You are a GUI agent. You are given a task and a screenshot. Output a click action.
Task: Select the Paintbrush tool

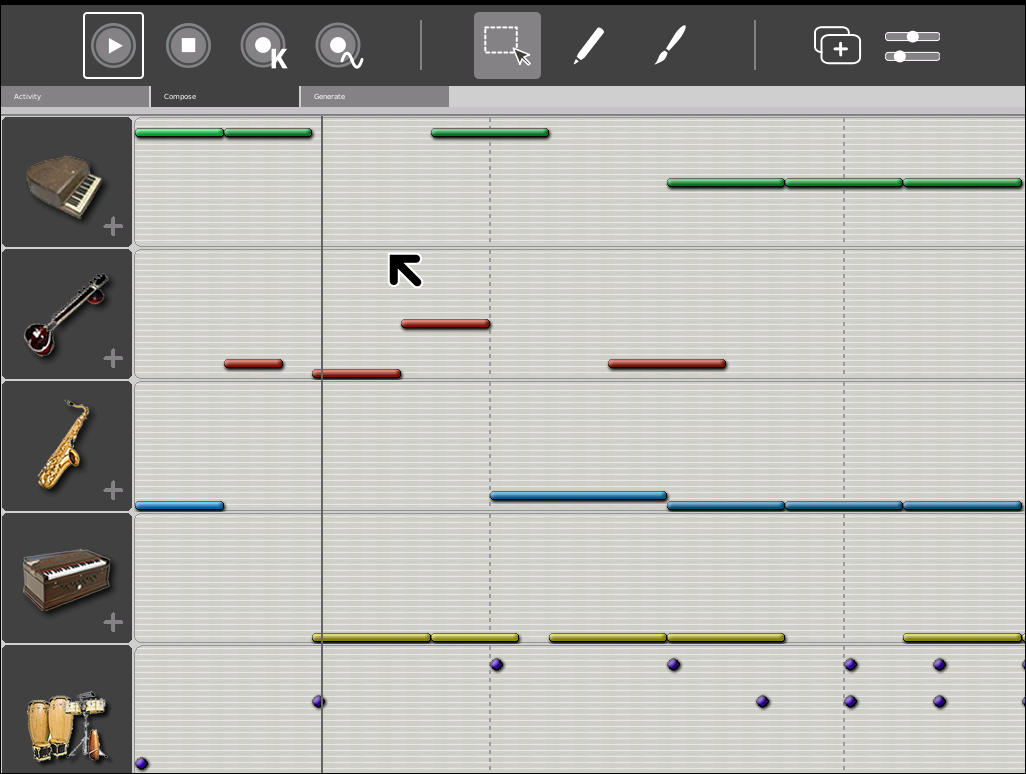point(671,46)
